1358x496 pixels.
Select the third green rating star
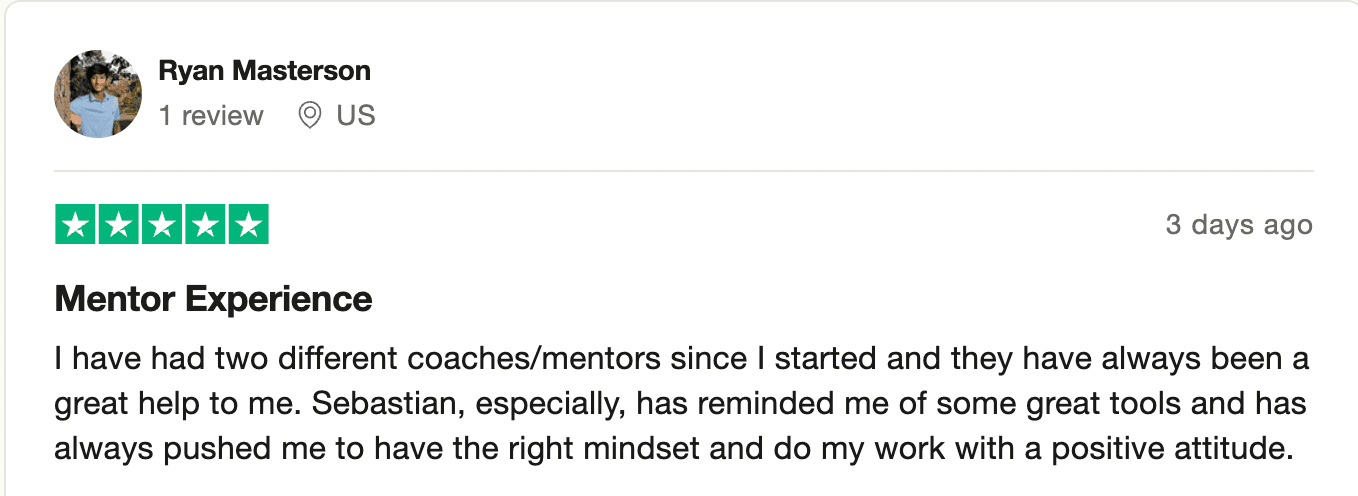(x=162, y=225)
